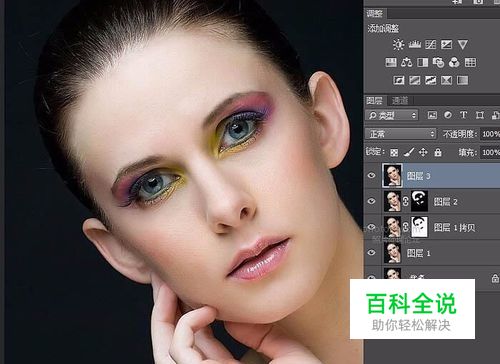Click the layer name 图层 3
Screen dimensions: 500x364
click(419, 176)
